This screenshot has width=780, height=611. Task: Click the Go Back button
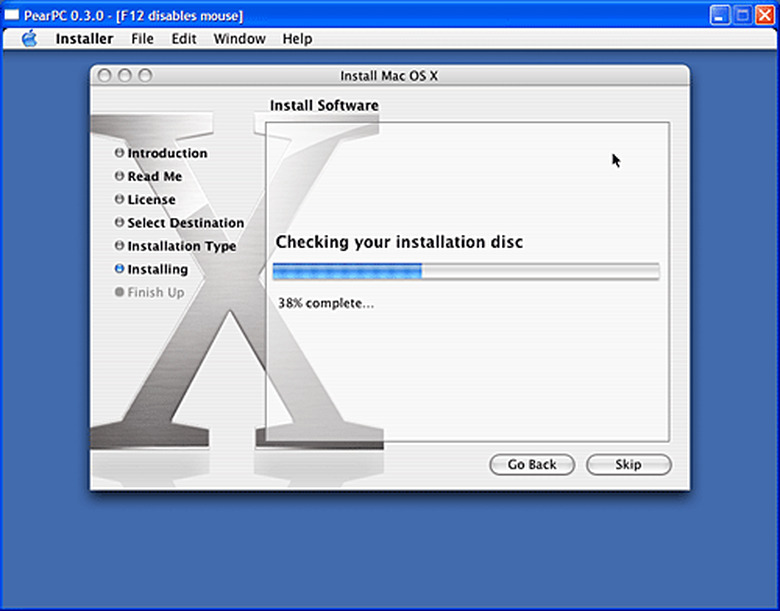[532, 464]
